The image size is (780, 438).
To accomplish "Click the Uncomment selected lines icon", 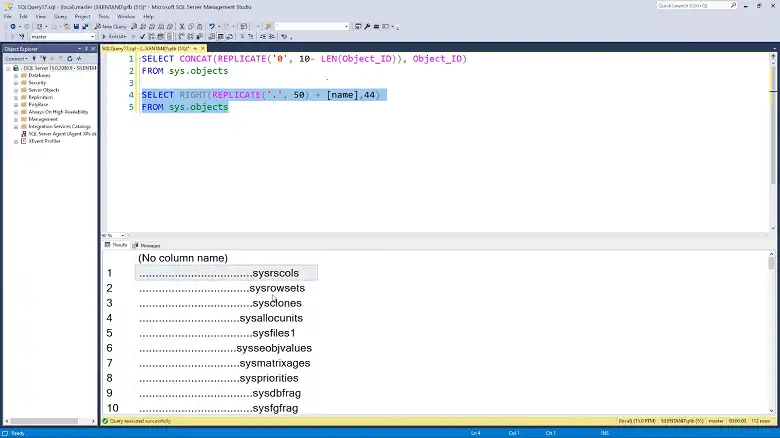I will (250, 36).
